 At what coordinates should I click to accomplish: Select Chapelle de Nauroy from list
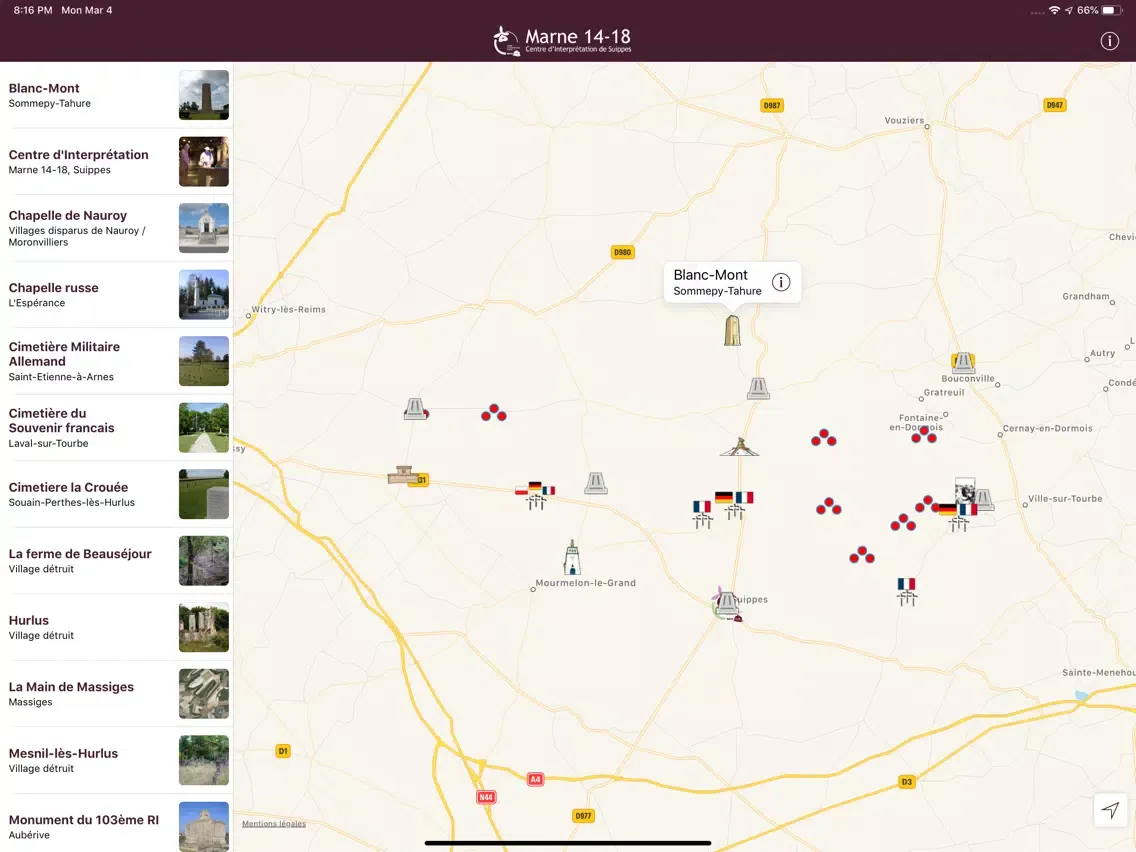pyautogui.click(x=116, y=228)
